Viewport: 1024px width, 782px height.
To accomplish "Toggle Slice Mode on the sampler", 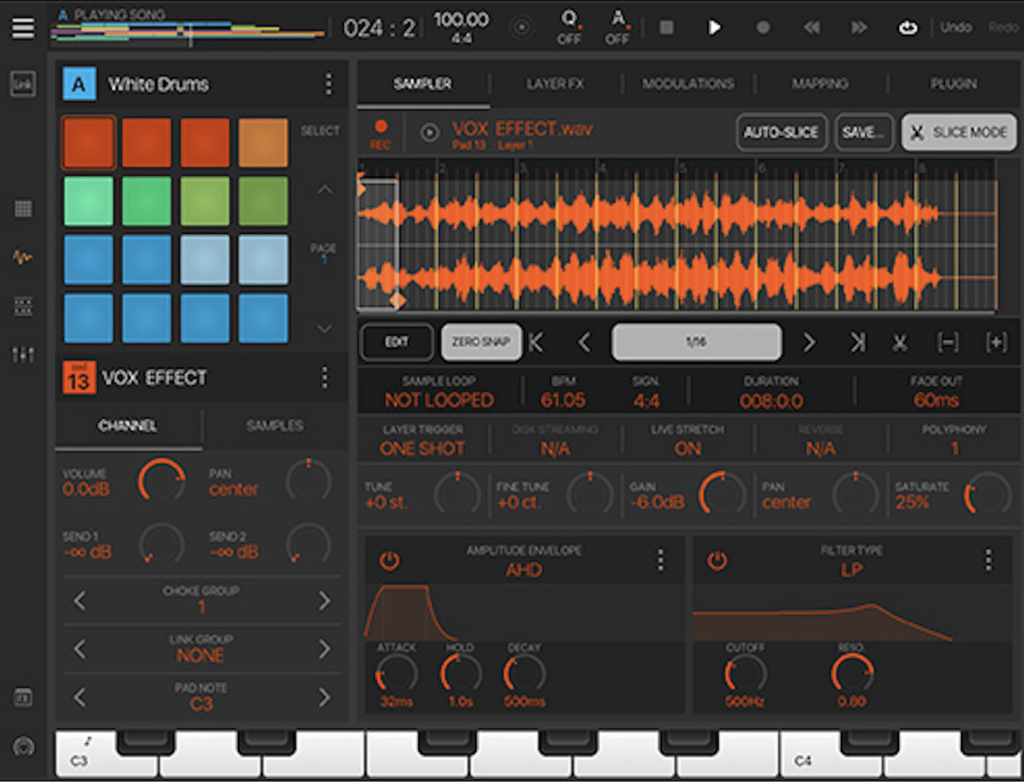I will pyautogui.click(x=958, y=132).
